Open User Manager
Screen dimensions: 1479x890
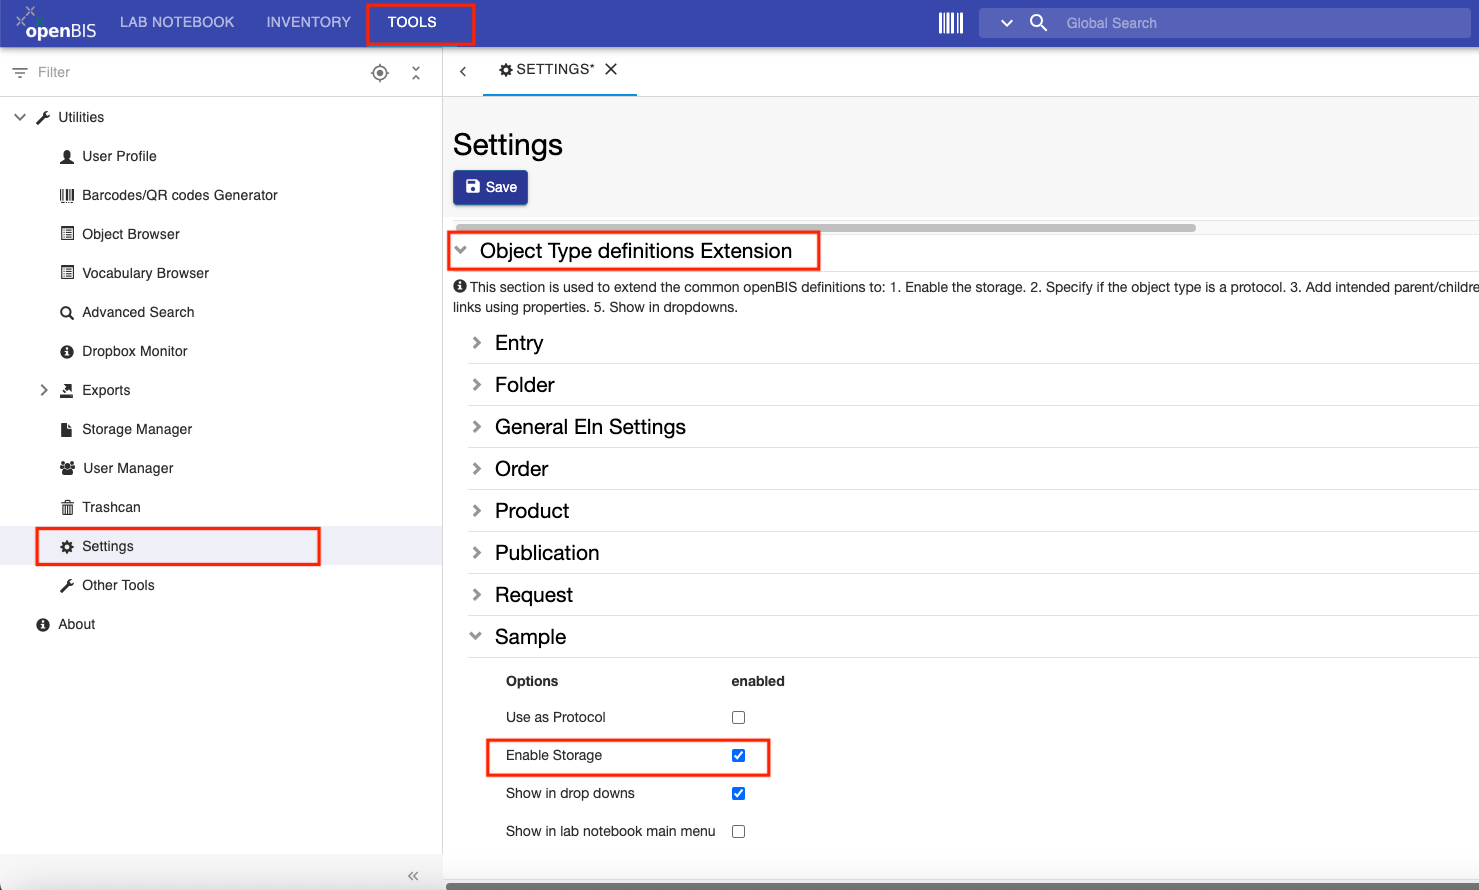coord(128,468)
